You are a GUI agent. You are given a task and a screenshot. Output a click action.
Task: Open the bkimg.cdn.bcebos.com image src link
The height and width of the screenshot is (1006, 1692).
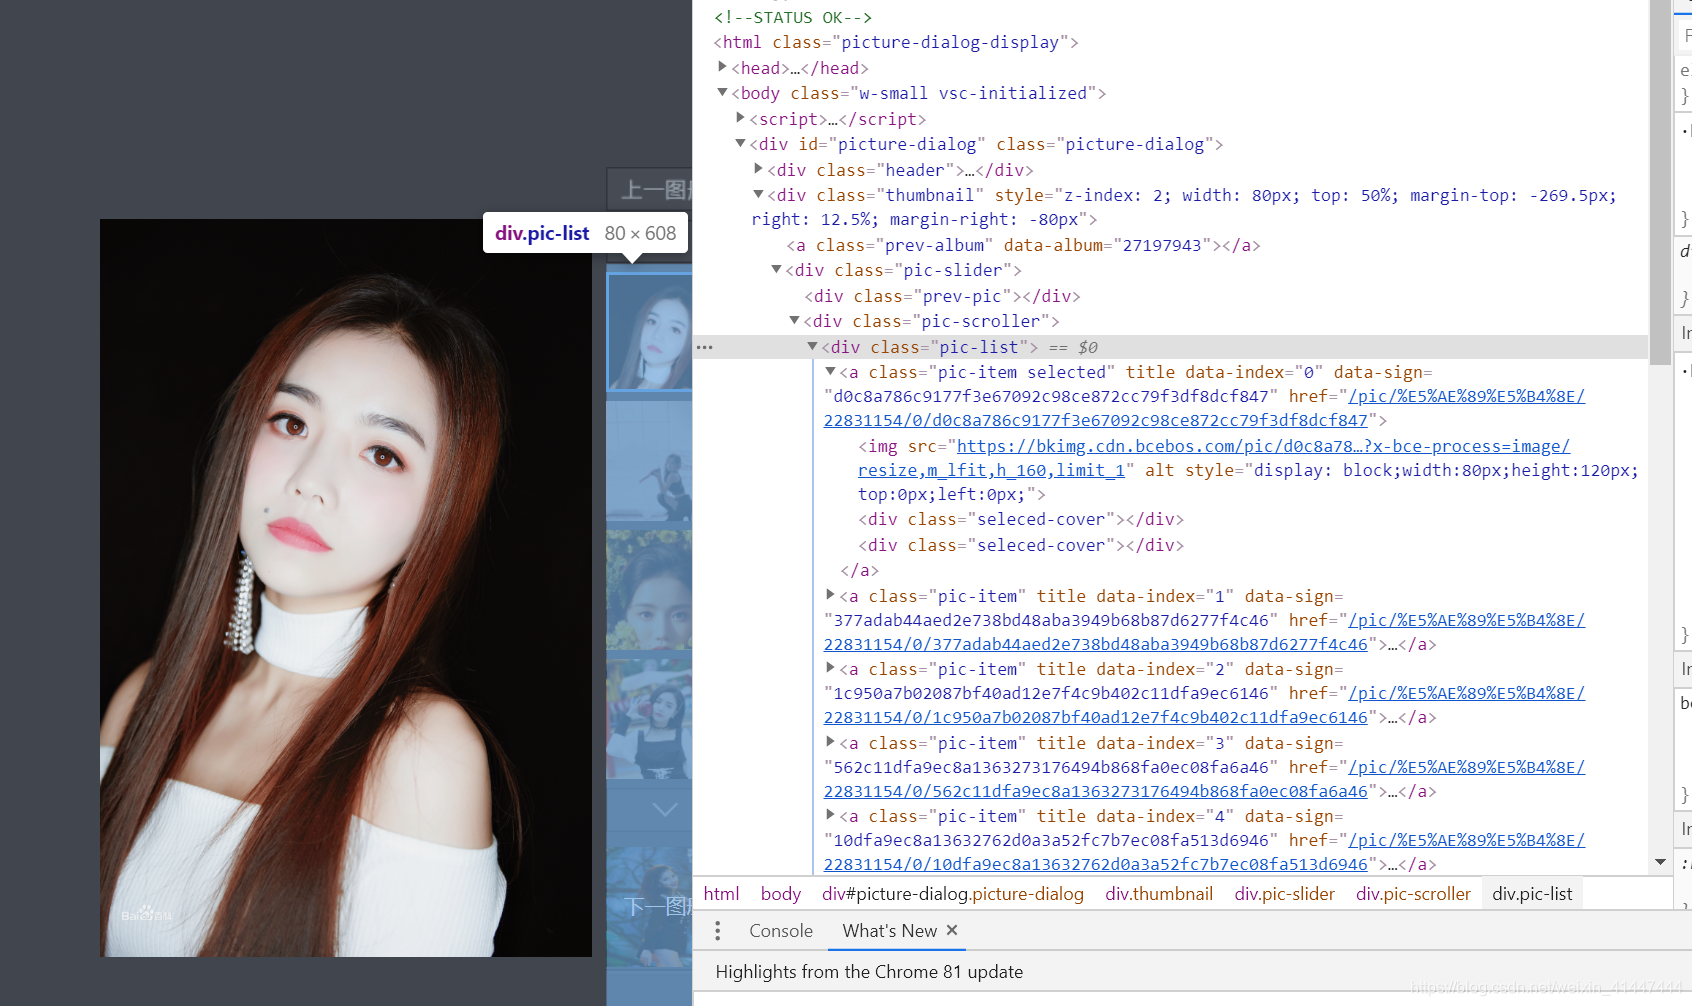(x=1214, y=458)
